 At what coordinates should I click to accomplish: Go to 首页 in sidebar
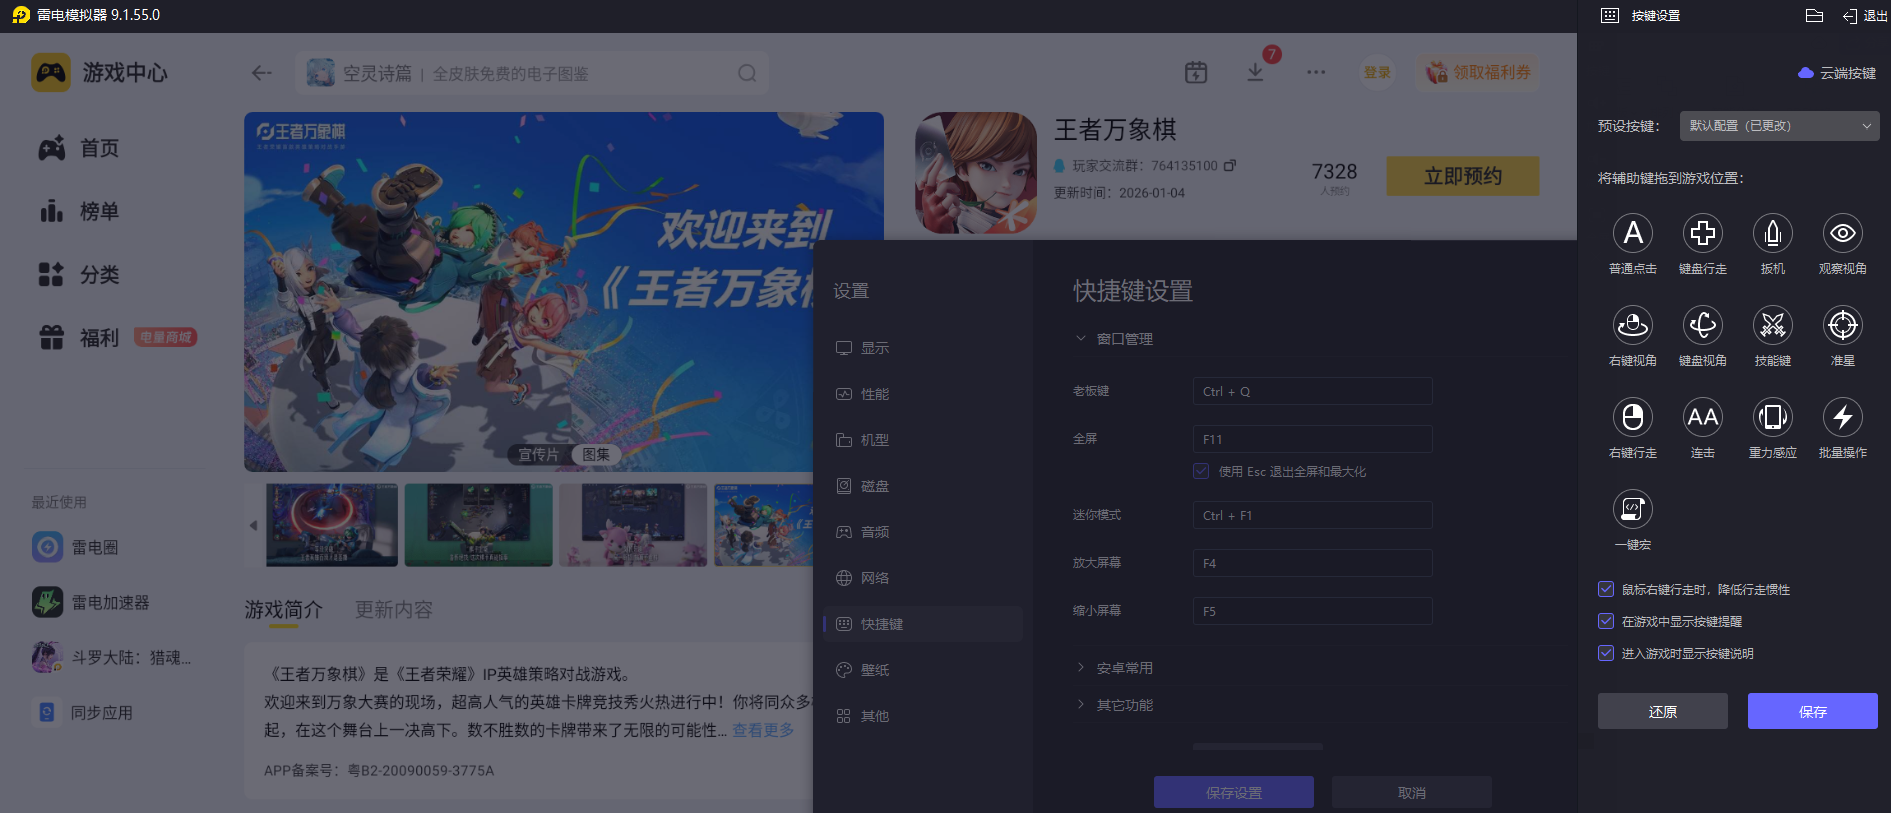79,148
